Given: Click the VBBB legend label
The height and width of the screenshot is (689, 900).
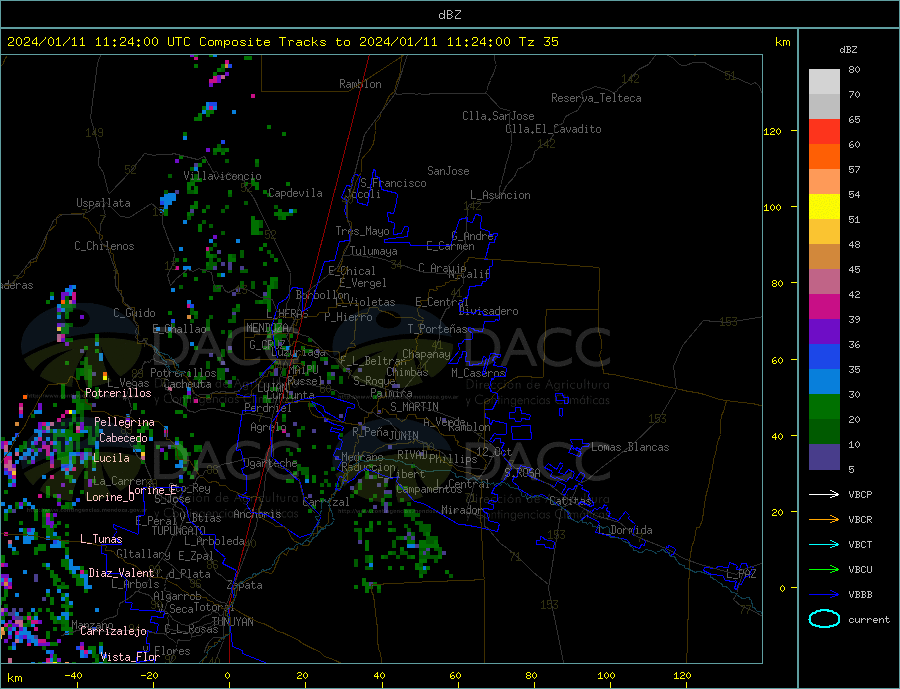Looking at the screenshot, I should (x=860, y=595).
